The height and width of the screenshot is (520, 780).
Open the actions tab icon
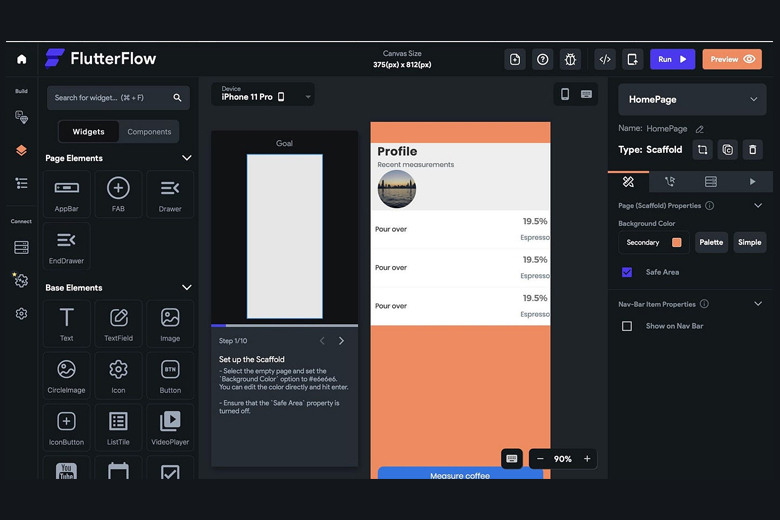click(x=670, y=182)
